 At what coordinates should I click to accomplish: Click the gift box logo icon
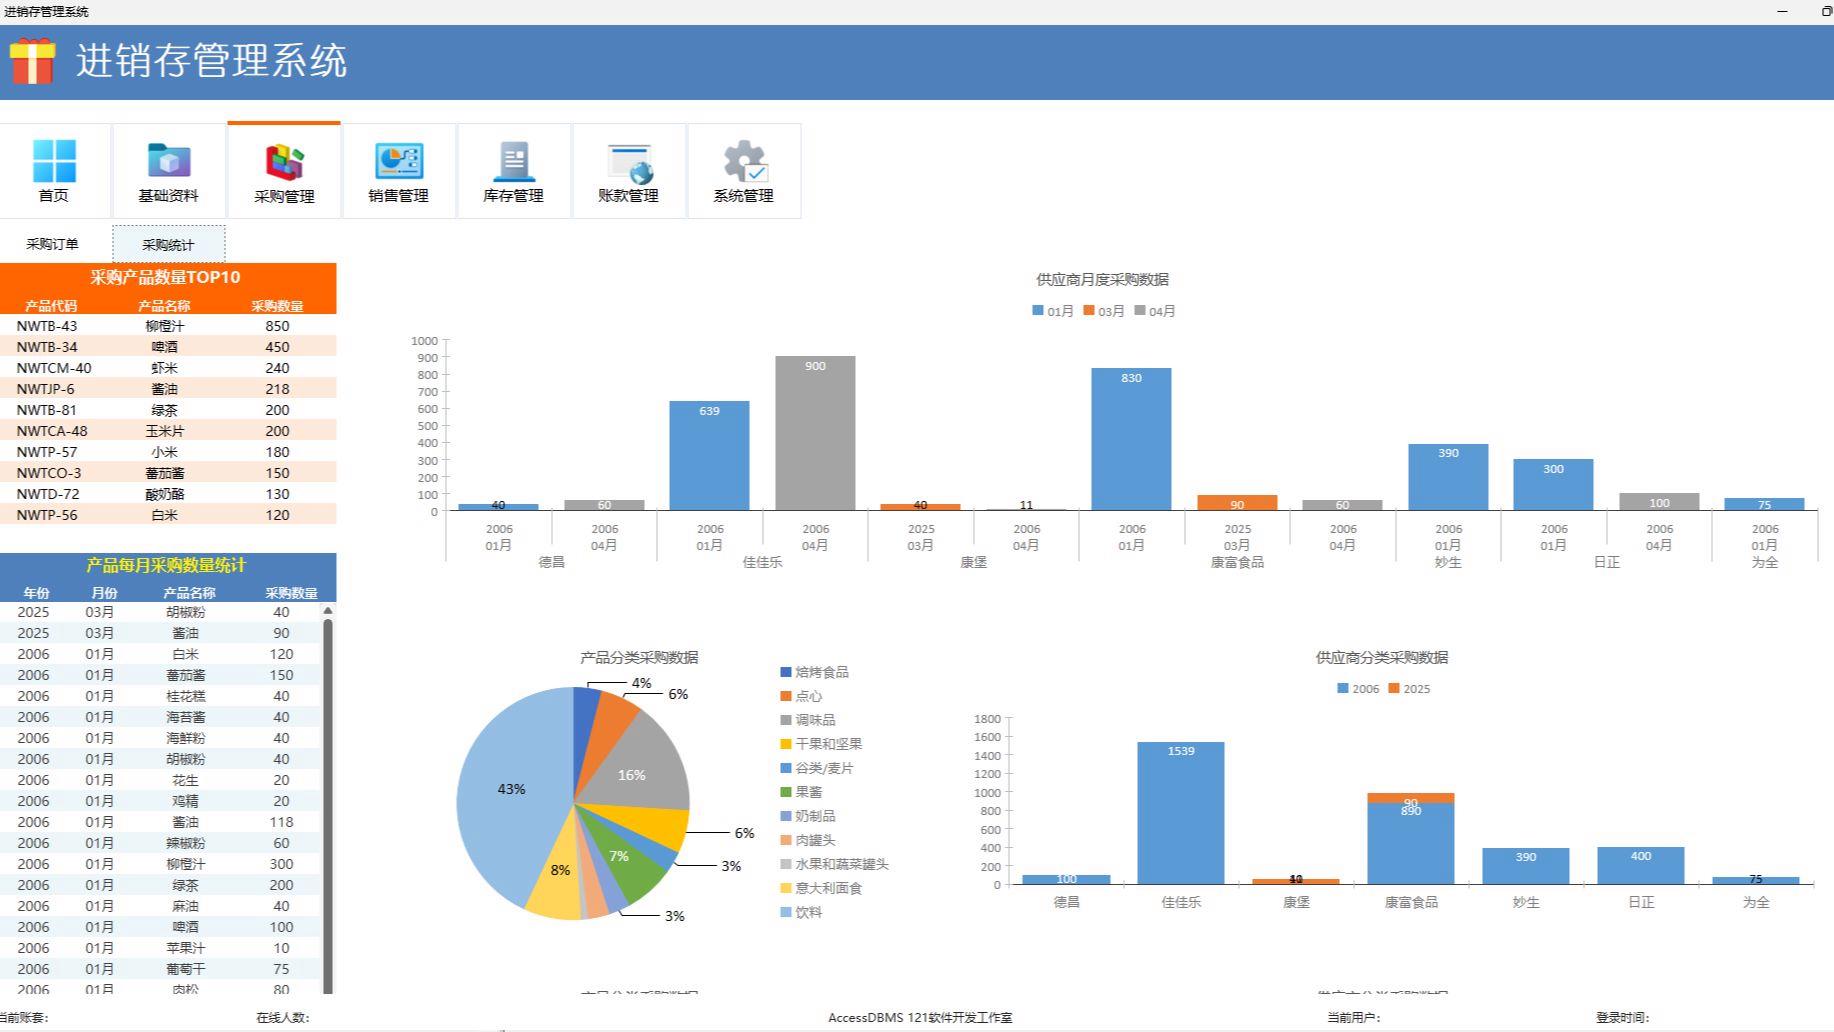(x=32, y=61)
